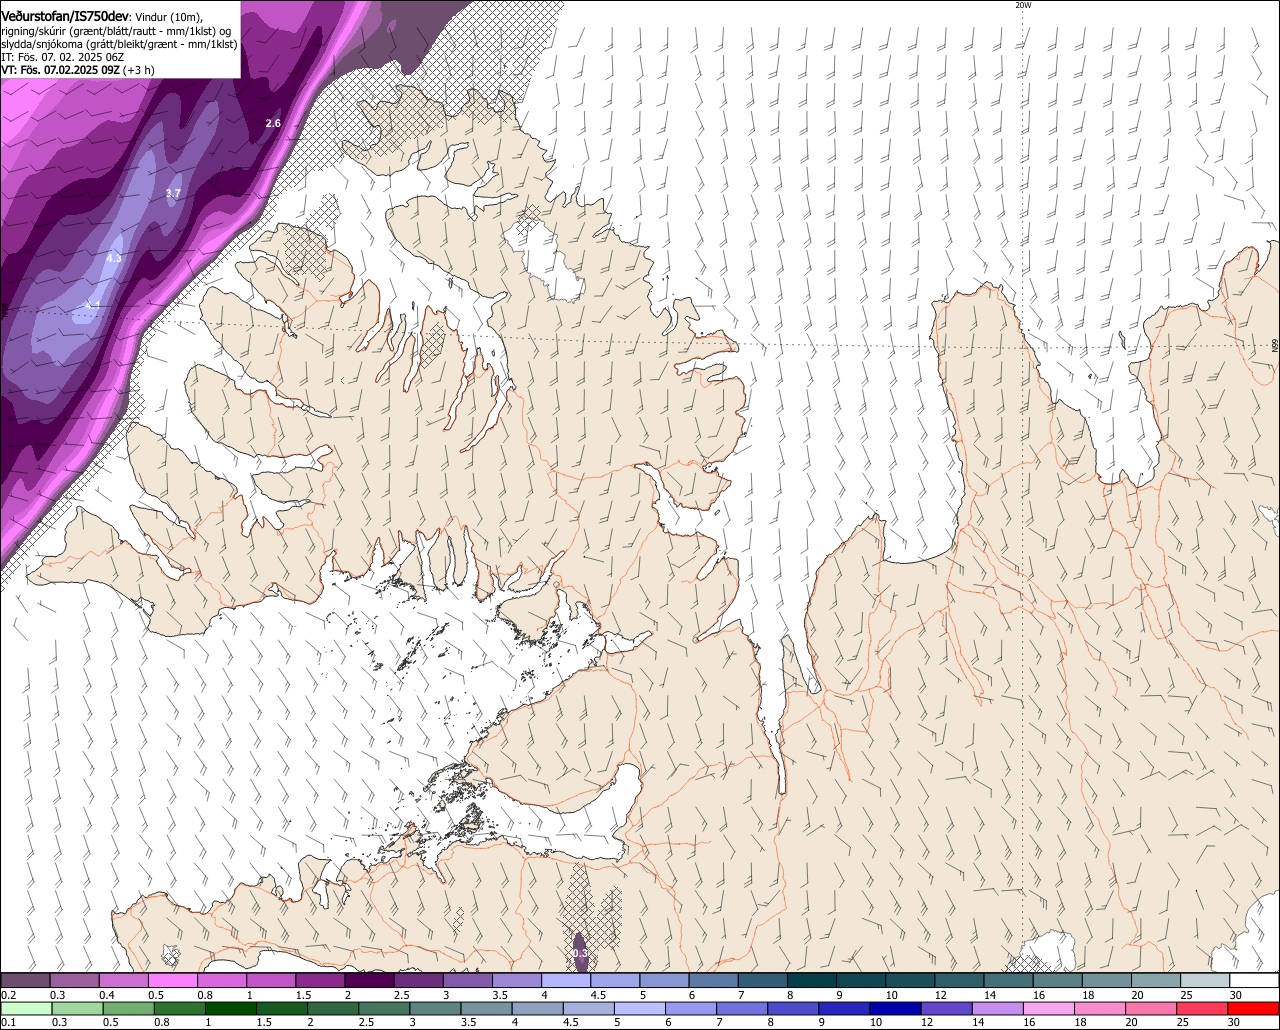Viewport: 1280px width, 1030px height.
Task: Click the 'VT: Fös. 07.02.2025 09Z (+3 h)' line
Action: (x=77, y=70)
